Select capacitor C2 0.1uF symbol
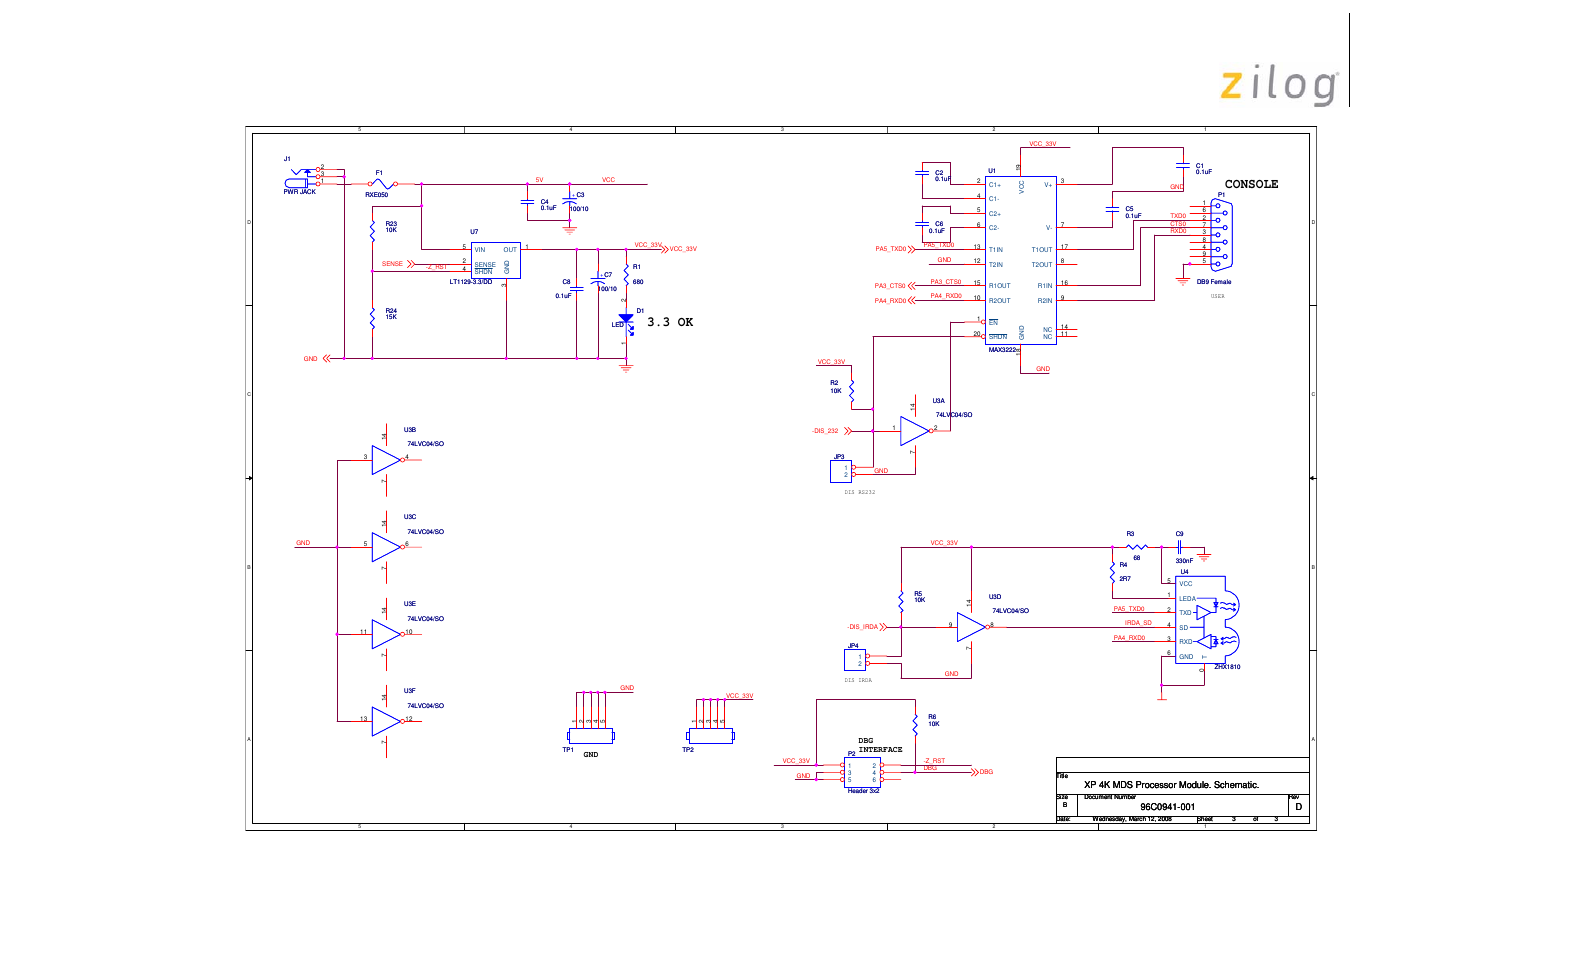 921,172
